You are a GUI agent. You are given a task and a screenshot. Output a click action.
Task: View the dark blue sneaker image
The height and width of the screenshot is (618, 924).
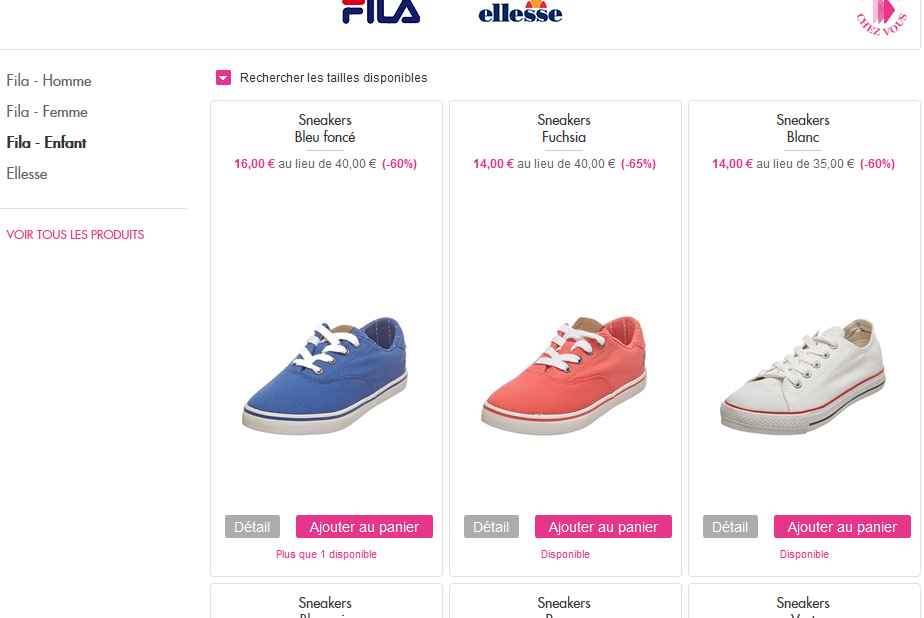tap(325, 374)
